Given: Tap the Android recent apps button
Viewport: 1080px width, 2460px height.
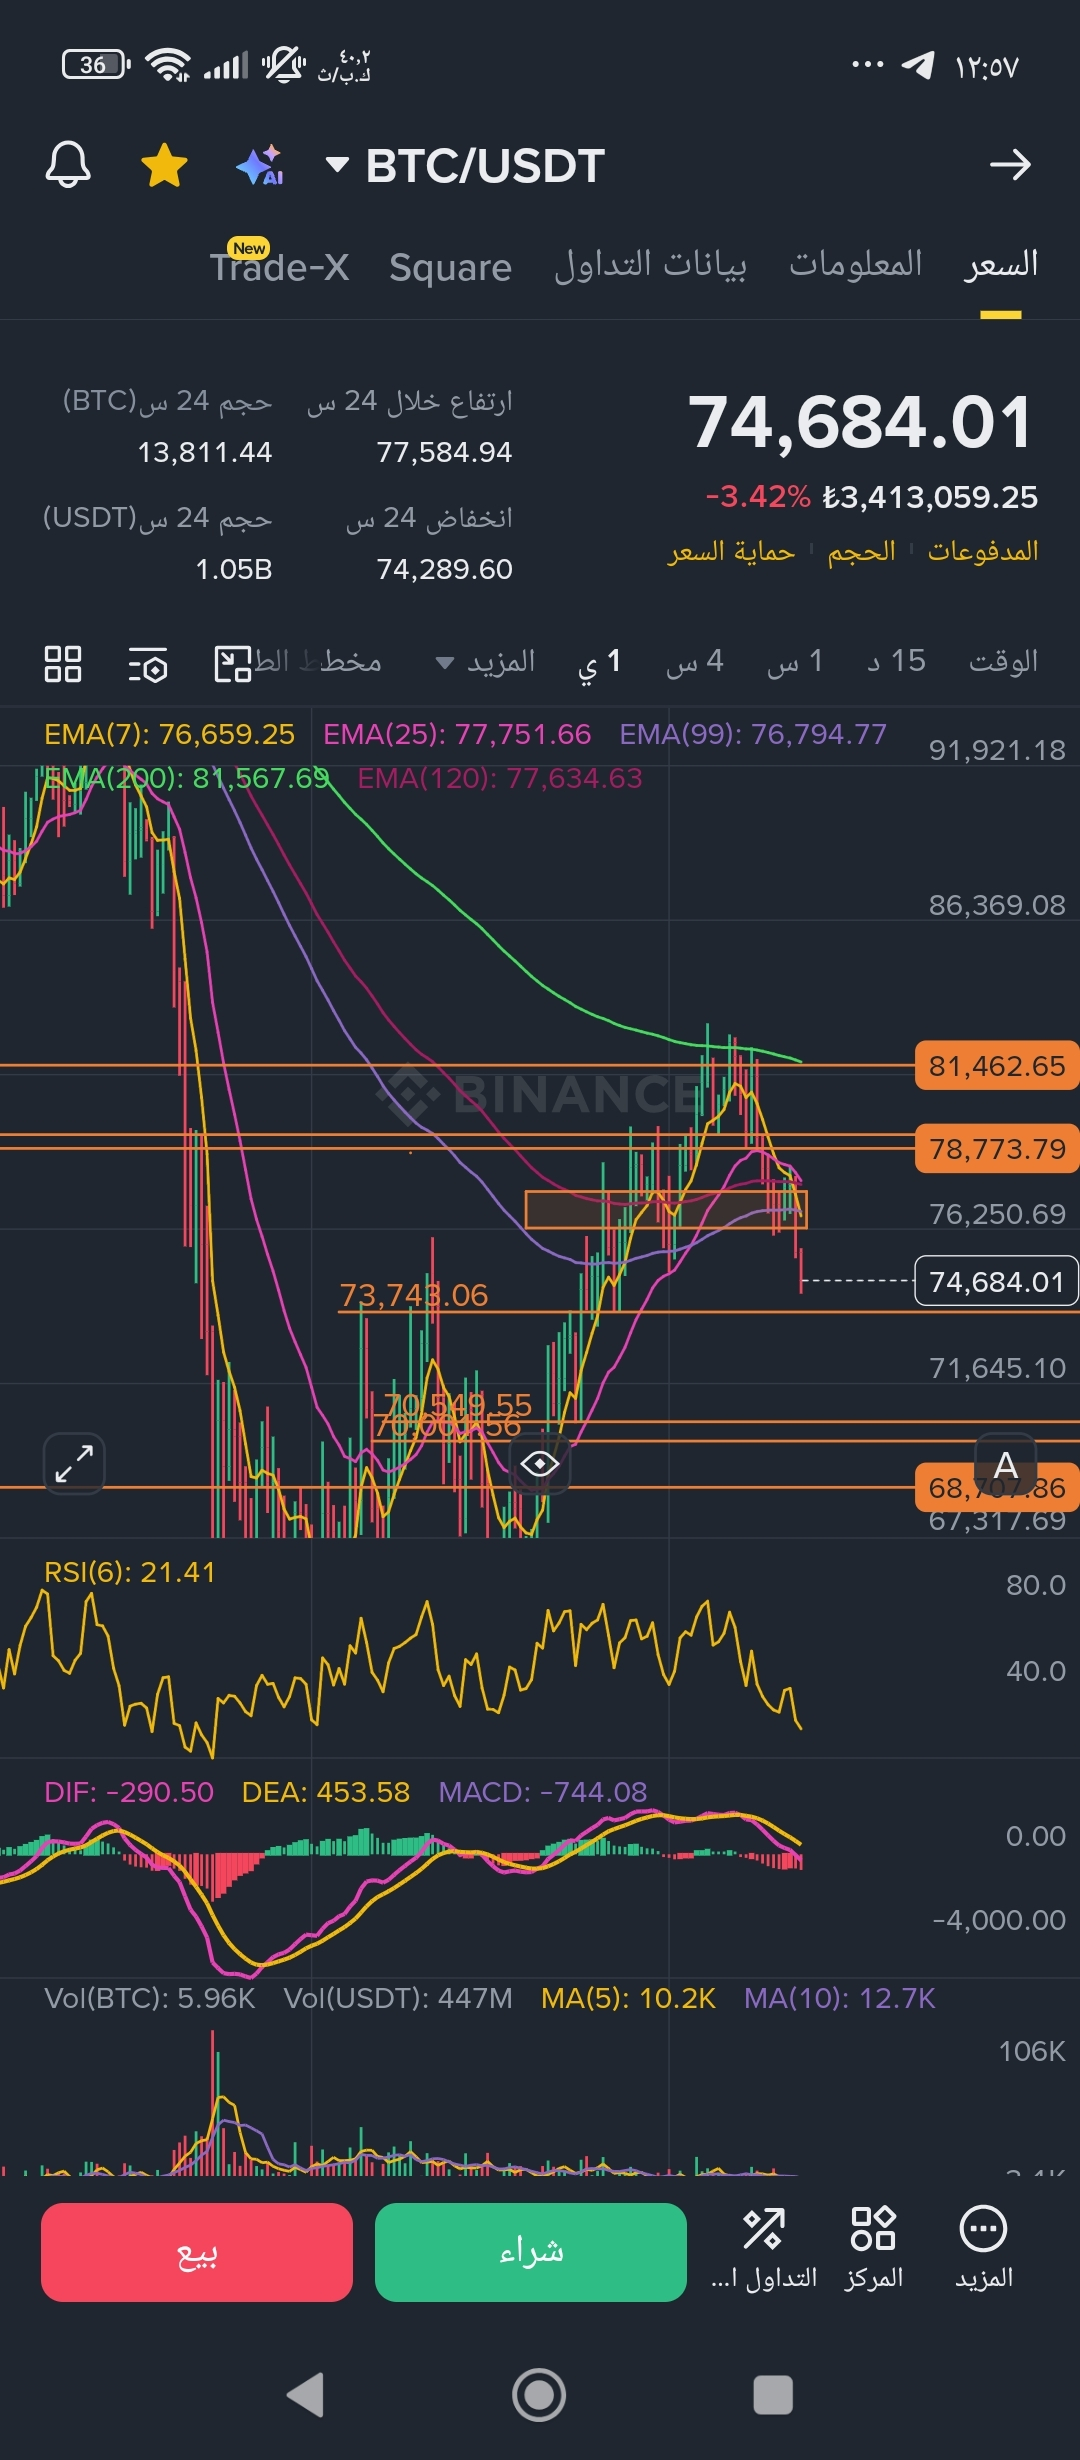Looking at the screenshot, I should click(773, 2395).
